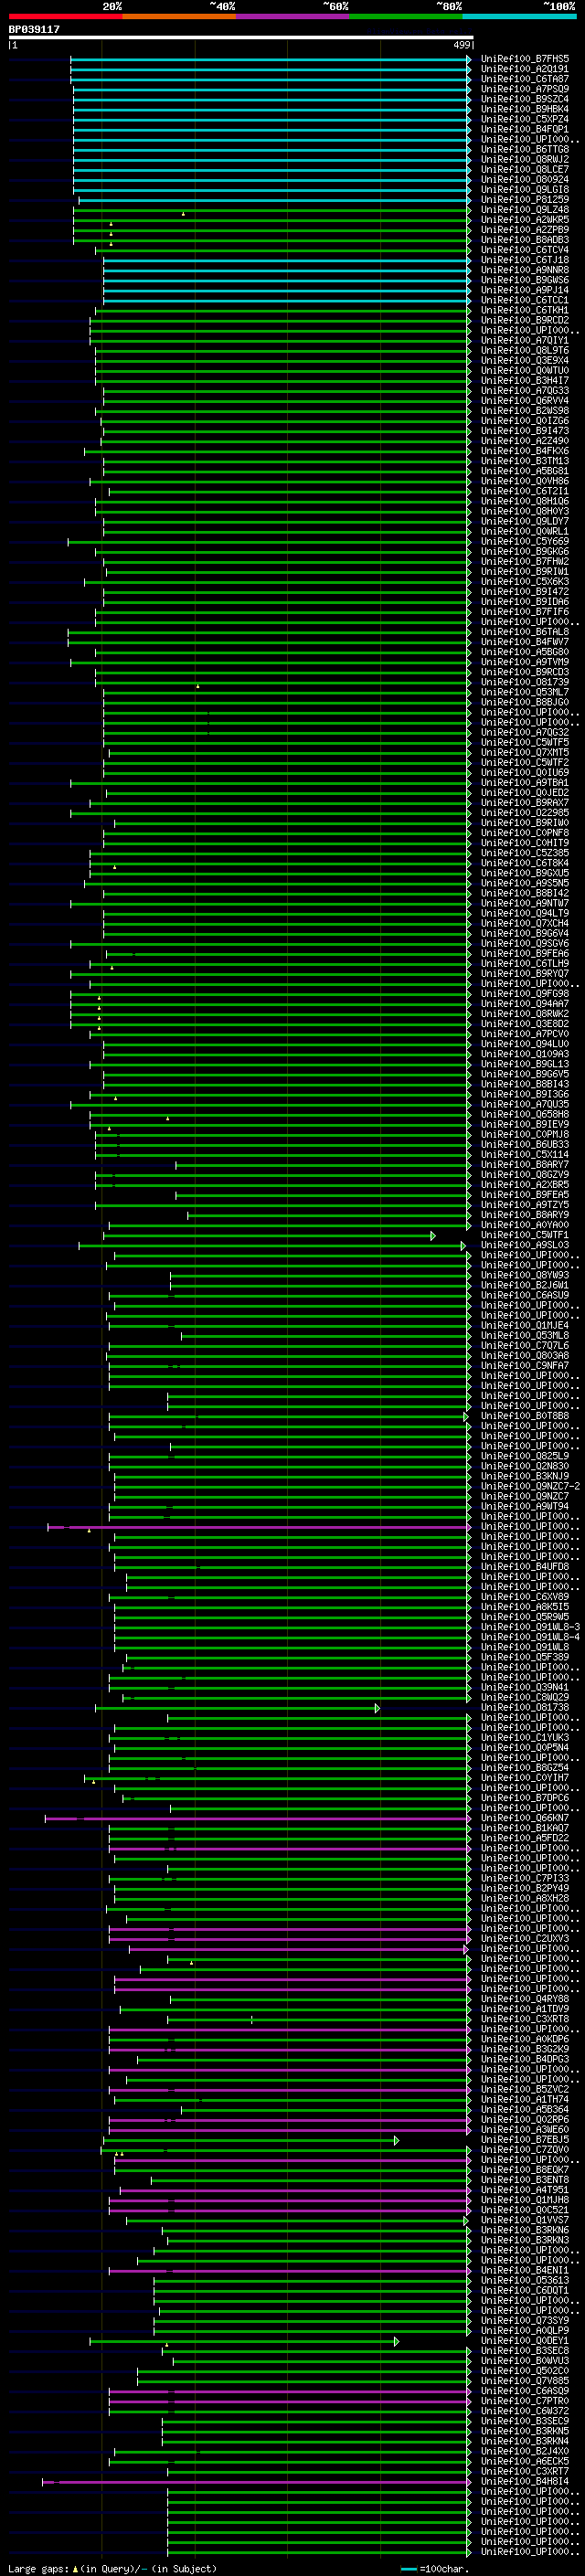Select the UniRef100_Q91WL8-3 label
Screen dimensions: 585x2576
coord(530,1627)
